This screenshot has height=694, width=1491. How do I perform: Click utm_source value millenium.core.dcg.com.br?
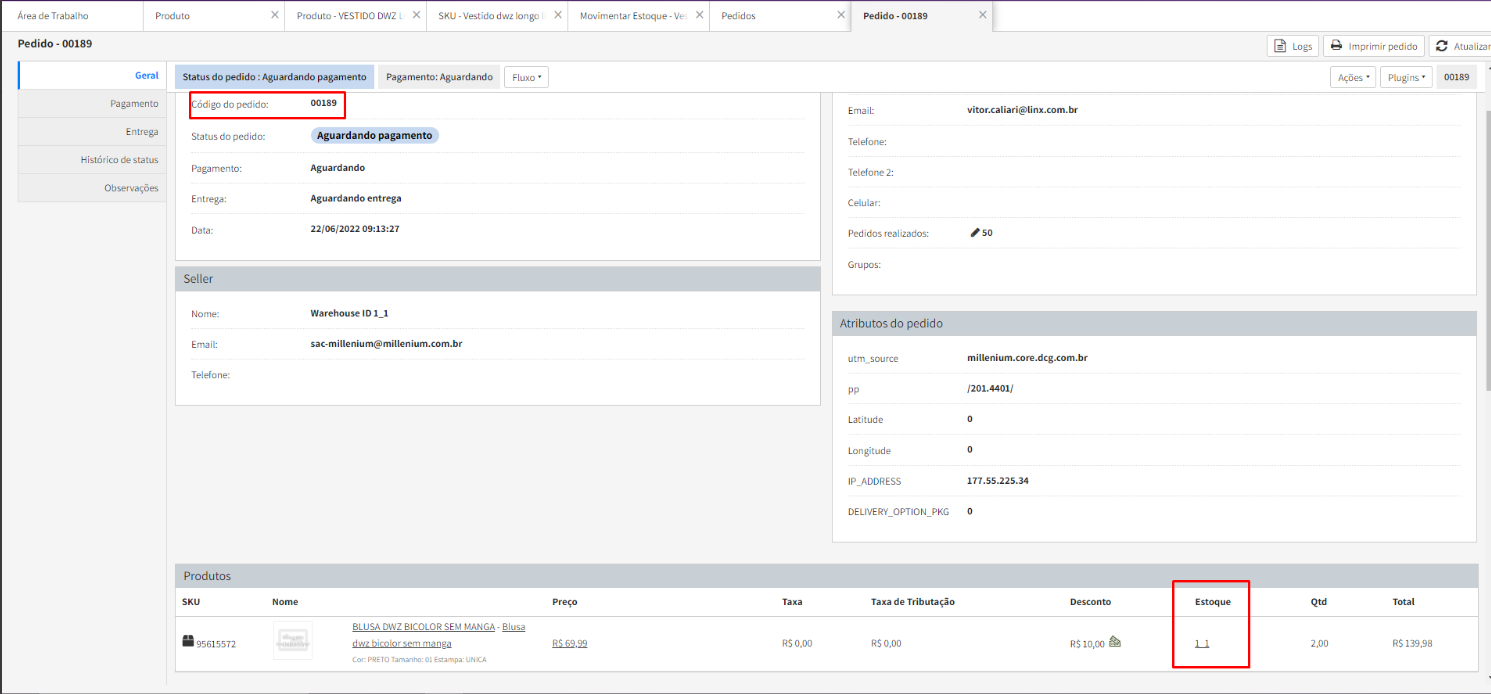pyautogui.click(x=1027, y=357)
